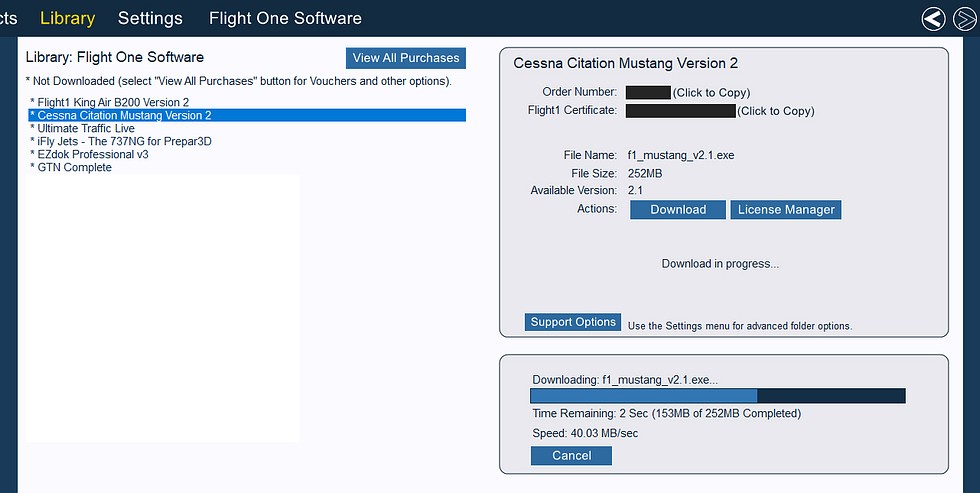Click the Available Version 2.1 value
The image size is (980, 493).
pos(635,191)
